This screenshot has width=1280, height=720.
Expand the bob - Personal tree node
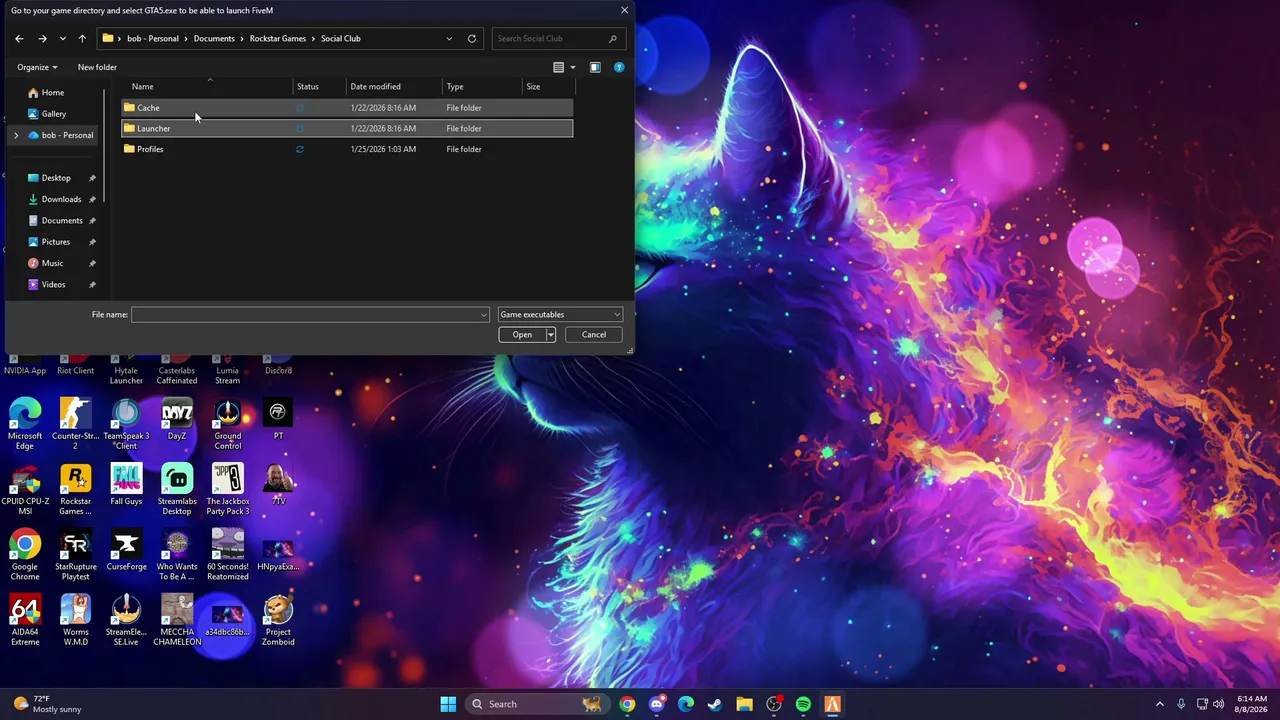[x=15, y=135]
